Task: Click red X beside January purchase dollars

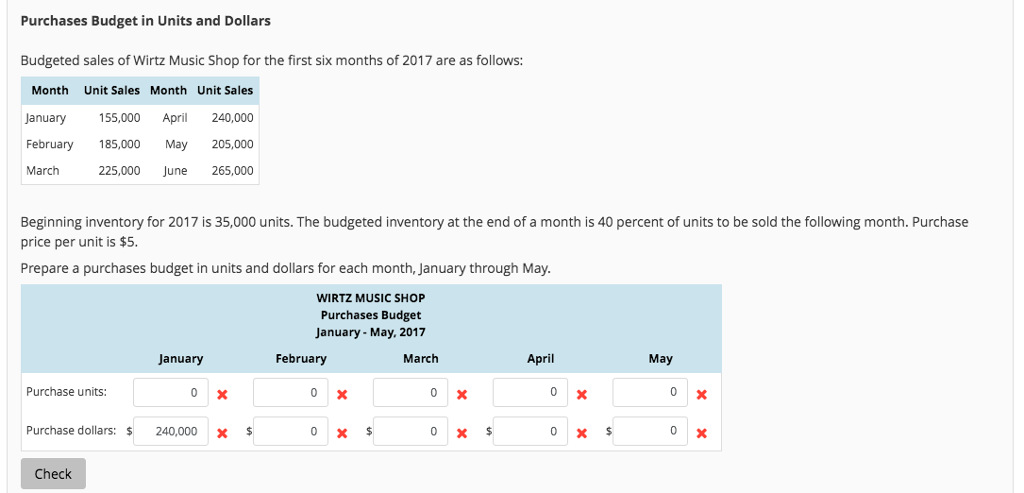Action: tap(222, 433)
